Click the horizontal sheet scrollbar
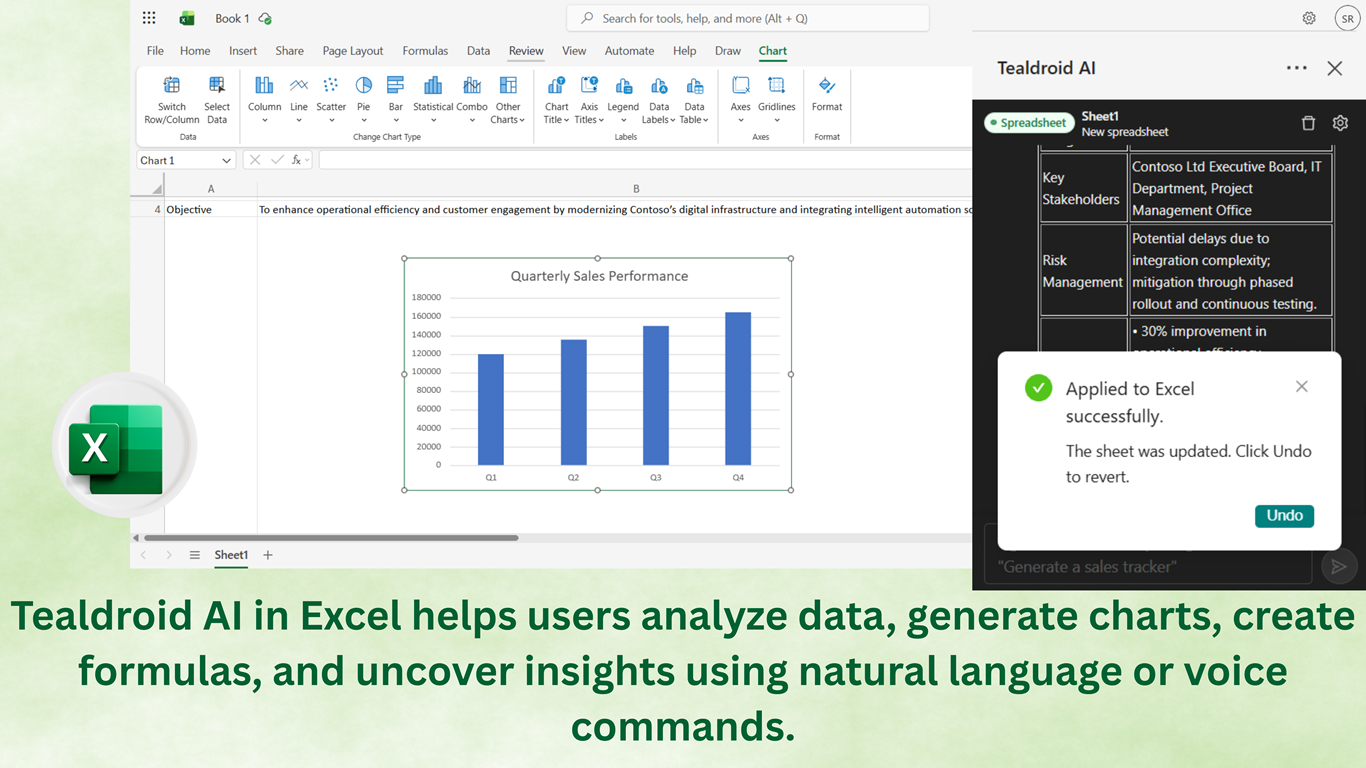The image size is (1366, 768). pyautogui.click(x=331, y=538)
